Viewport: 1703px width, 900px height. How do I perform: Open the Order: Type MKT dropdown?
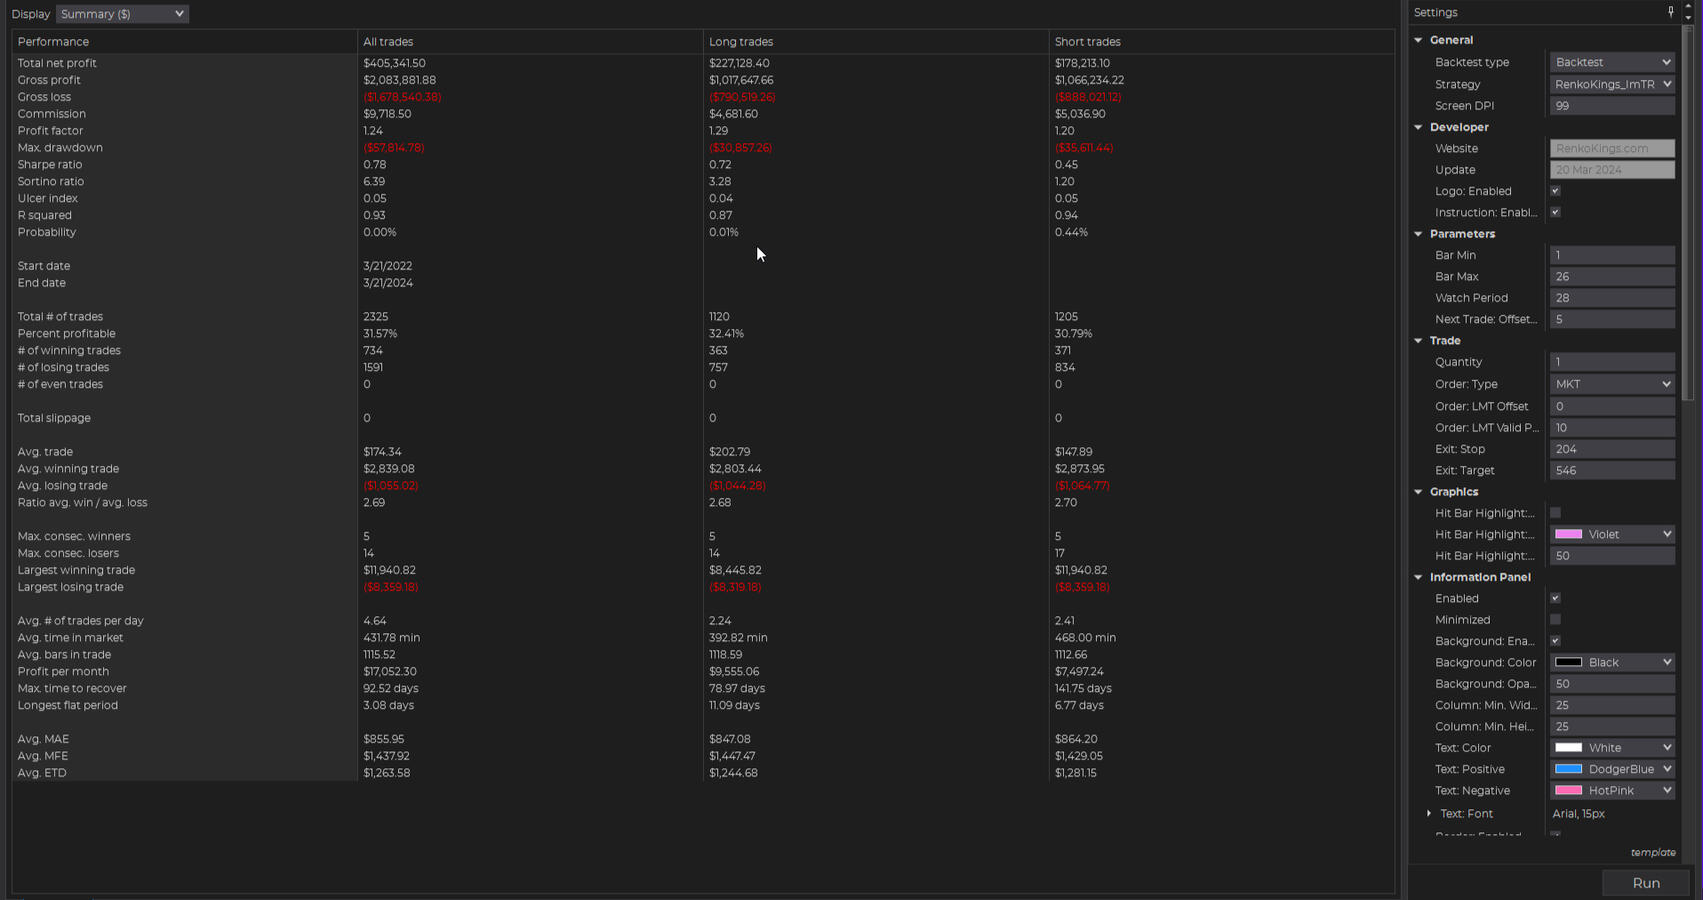(1611, 384)
